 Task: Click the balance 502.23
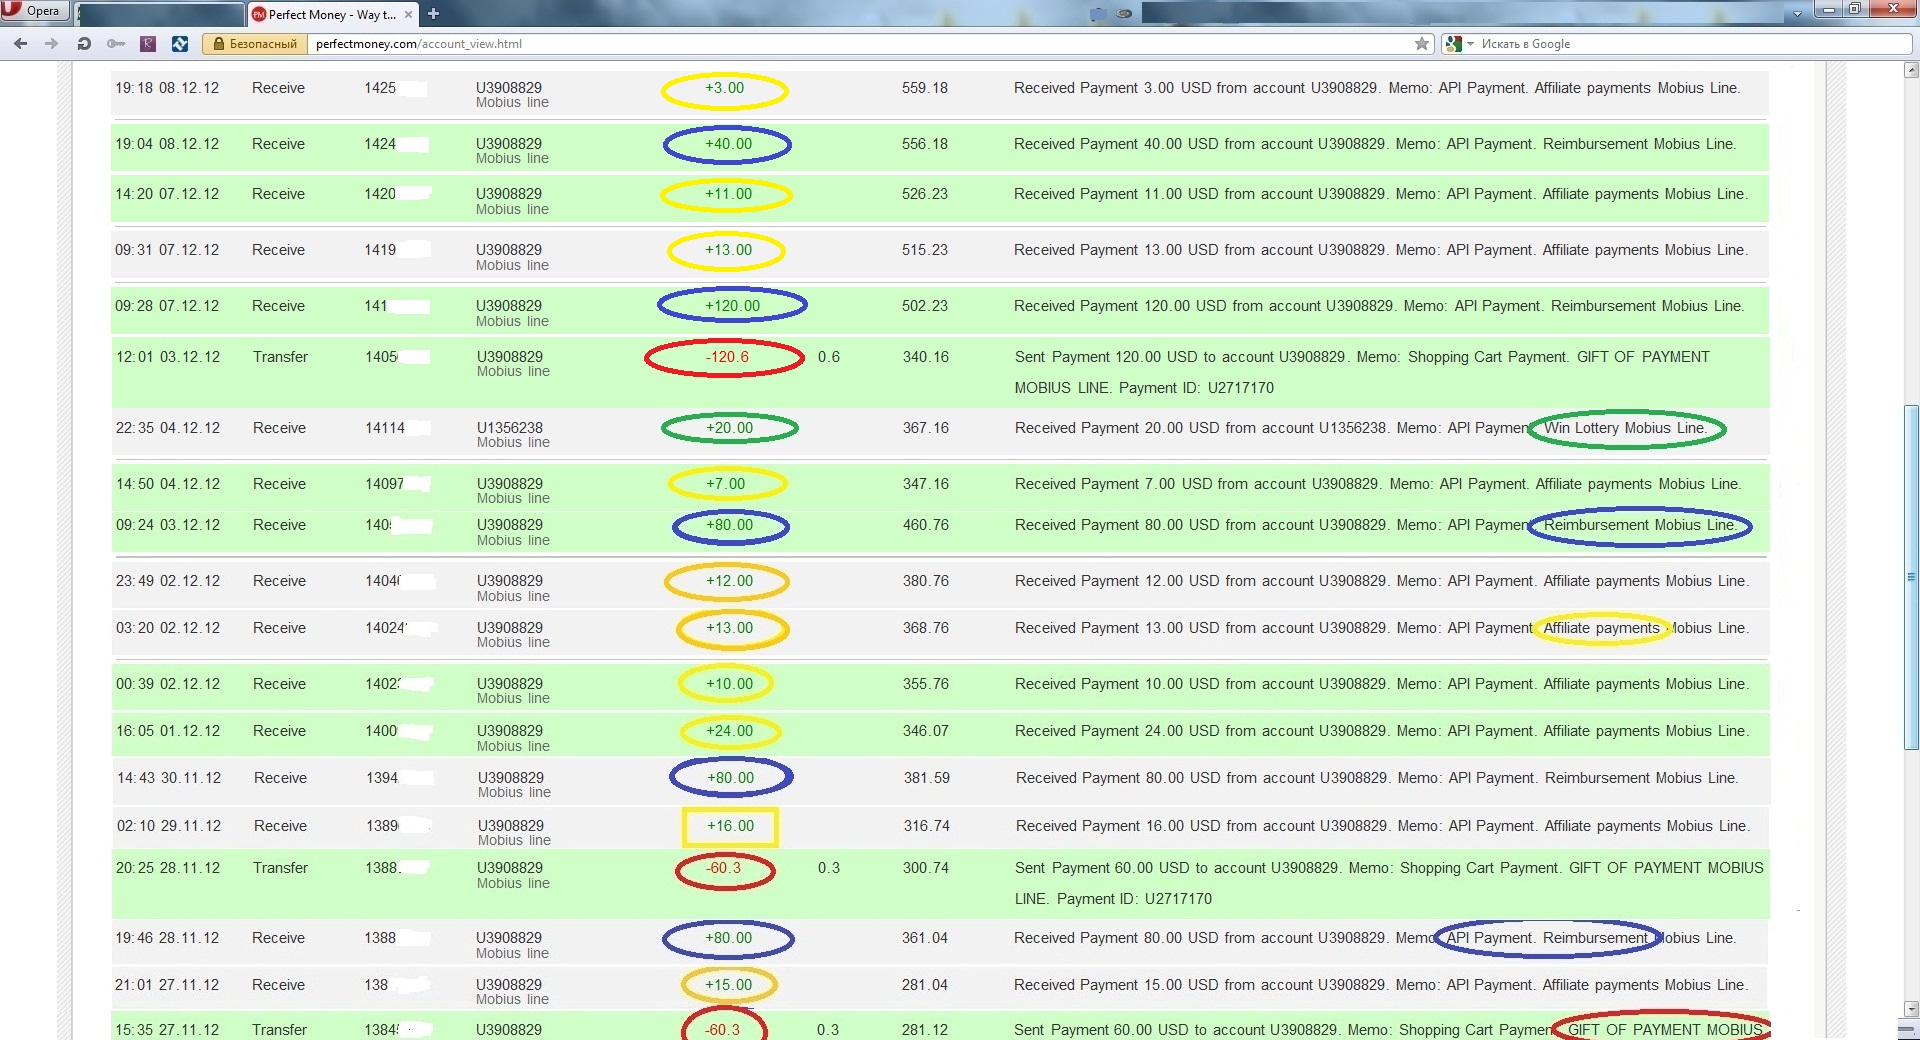tap(925, 306)
